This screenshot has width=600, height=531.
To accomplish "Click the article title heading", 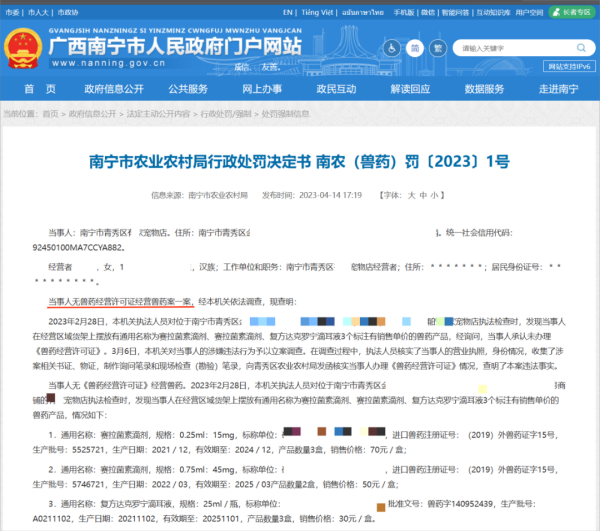I will pos(299,161).
